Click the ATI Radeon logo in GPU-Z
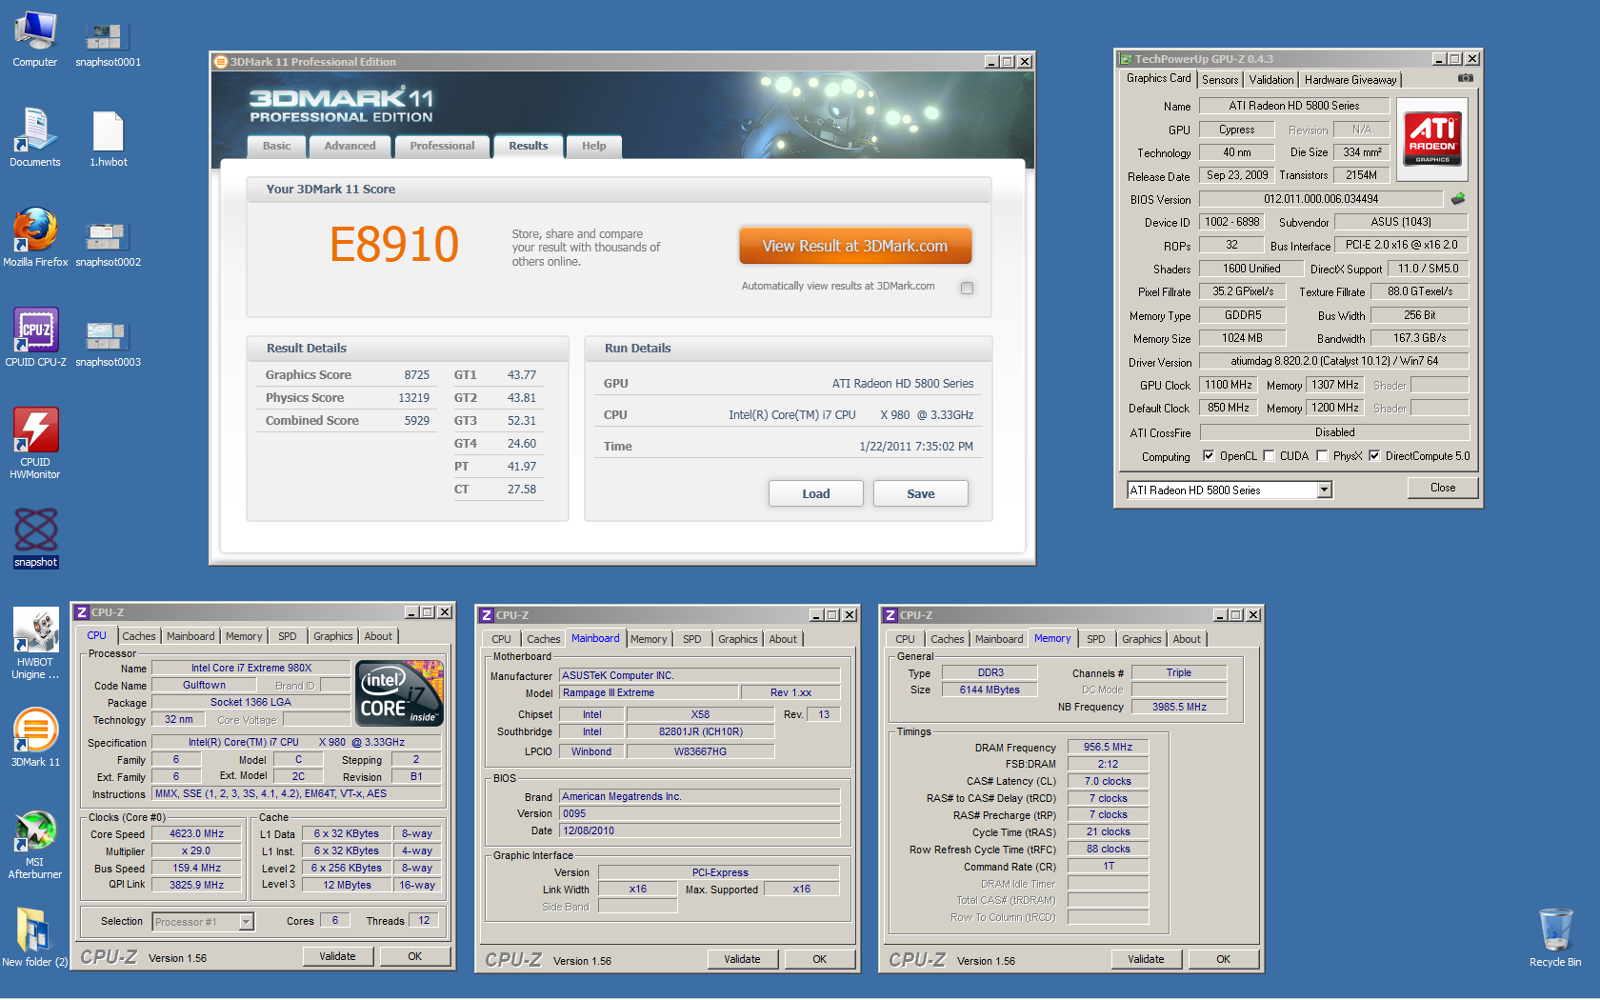 pos(1432,138)
